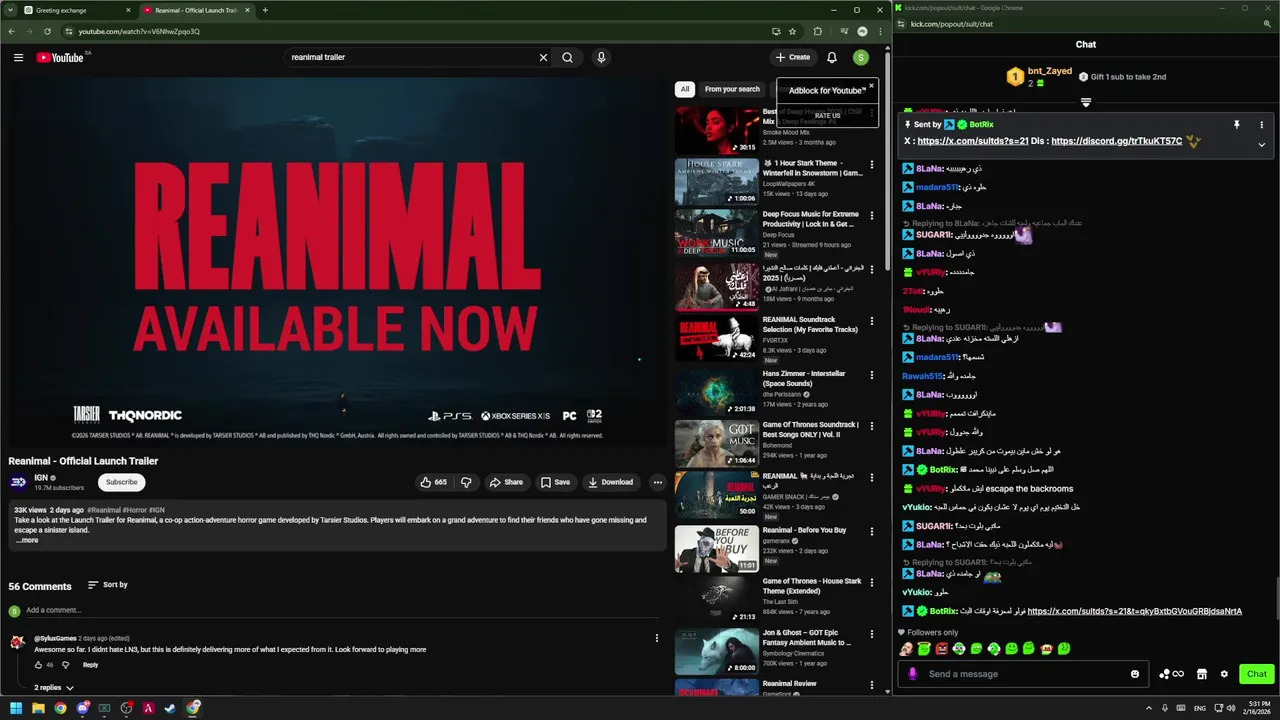Open the Chrome tab search dropdown
This screenshot has width=1280, height=720.
[x=9, y=10]
